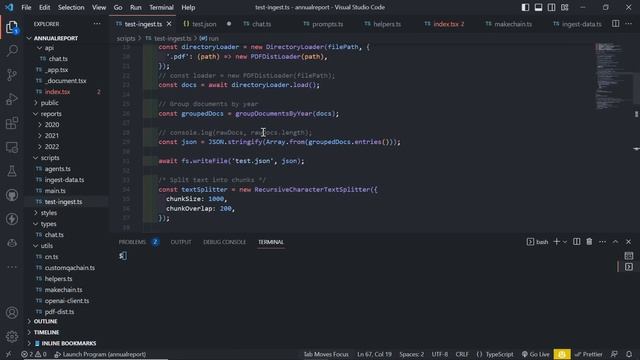Open the File menu

(26, 7)
